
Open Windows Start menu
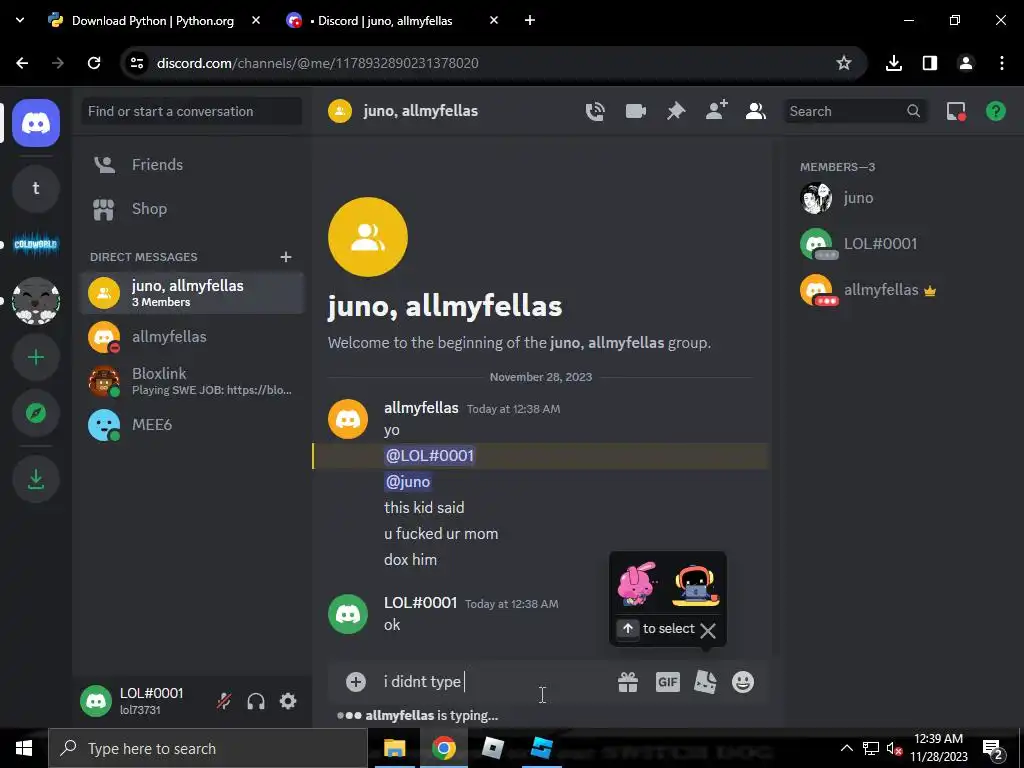point(24,748)
